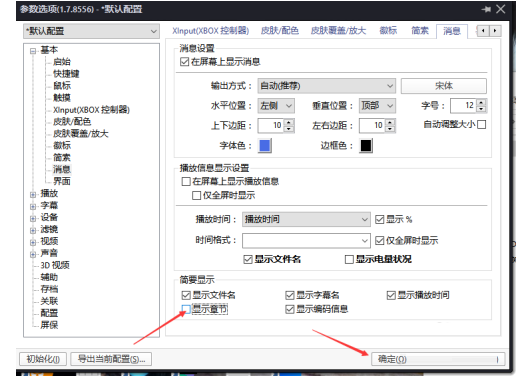The height and width of the screenshot is (384, 520).
Task: Toggle 显示文件名 in the 简要显示 group
Action: pyautogui.click(x=186, y=295)
